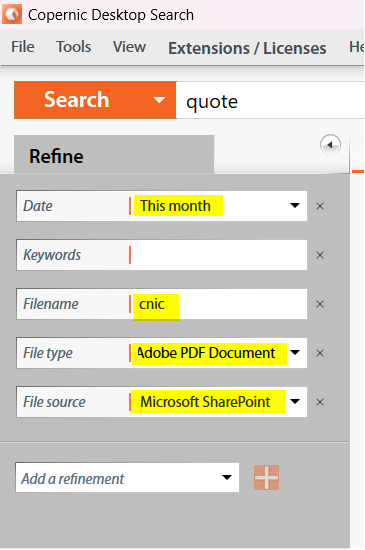The image size is (365, 550).
Task: Remove the Keywords refinement with its X
Action: coord(320,255)
